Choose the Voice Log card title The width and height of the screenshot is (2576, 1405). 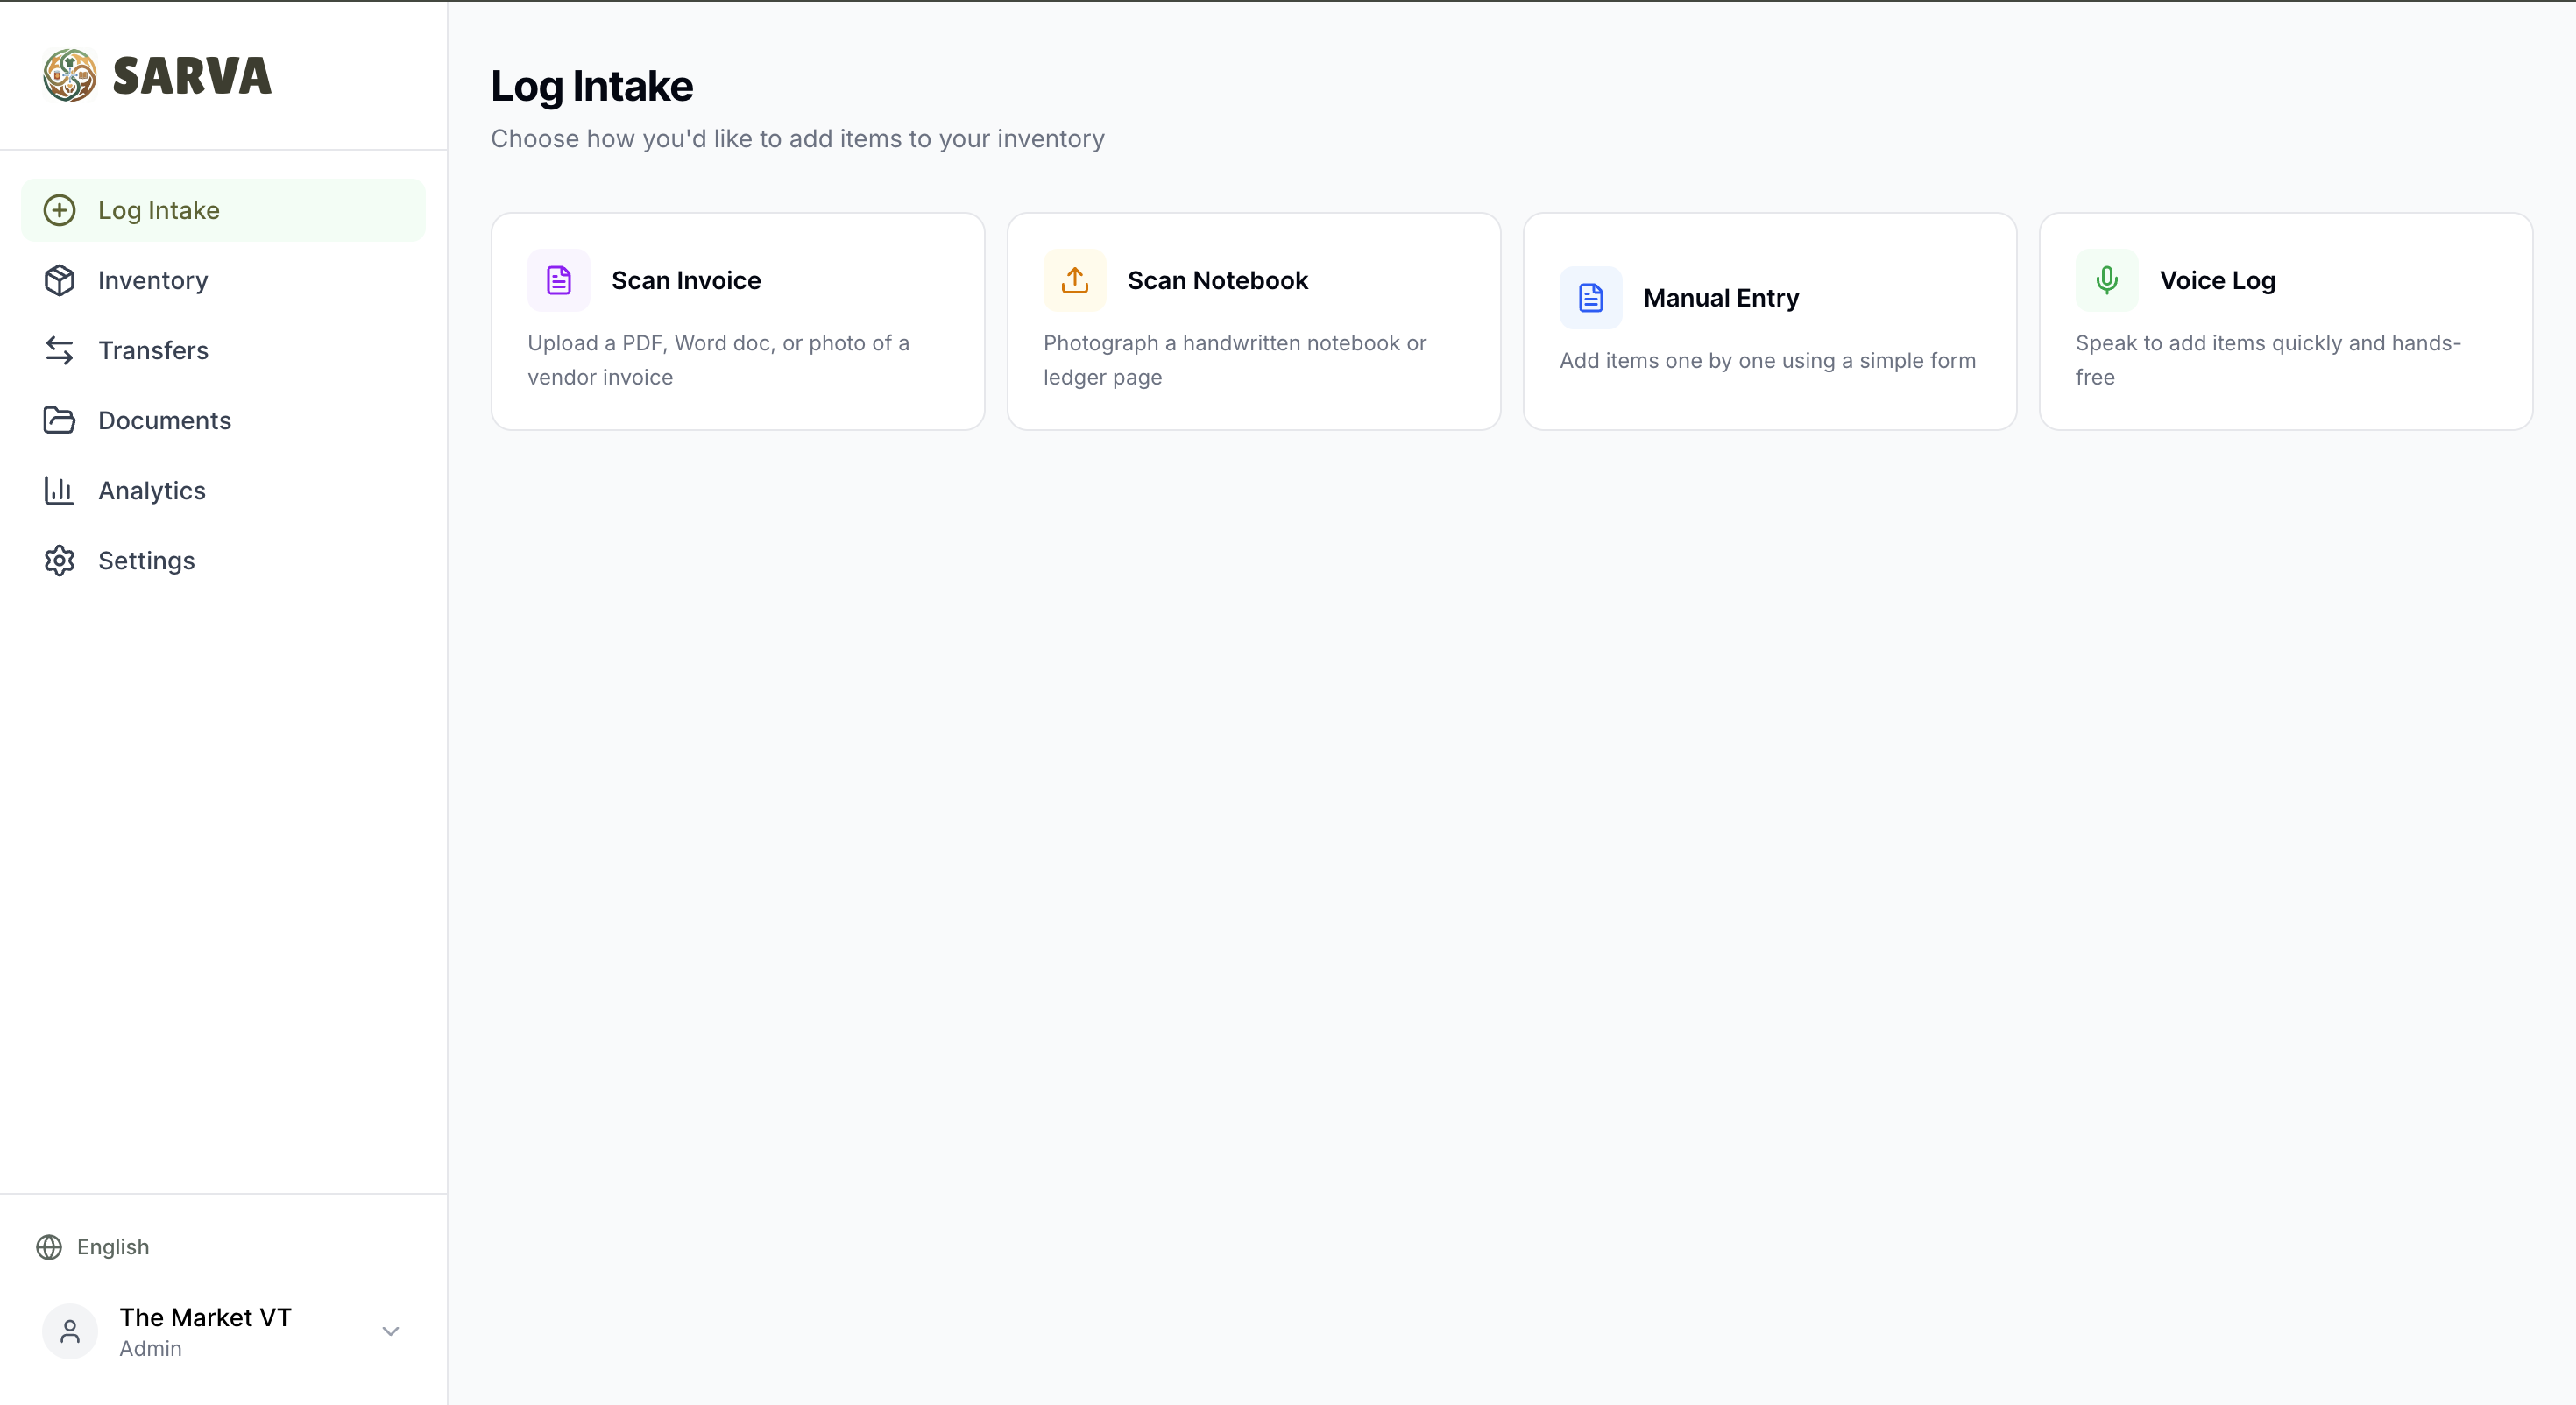(x=2217, y=280)
